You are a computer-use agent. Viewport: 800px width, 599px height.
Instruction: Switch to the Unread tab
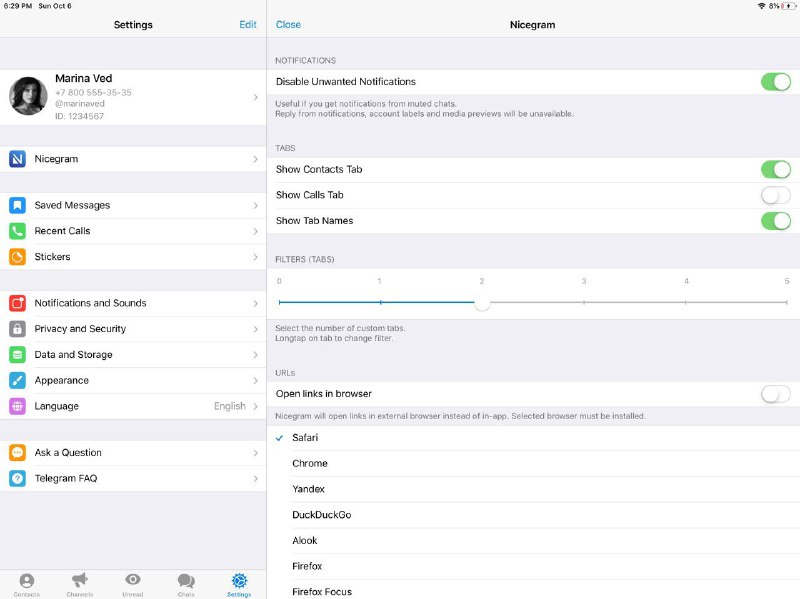(x=133, y=585)
